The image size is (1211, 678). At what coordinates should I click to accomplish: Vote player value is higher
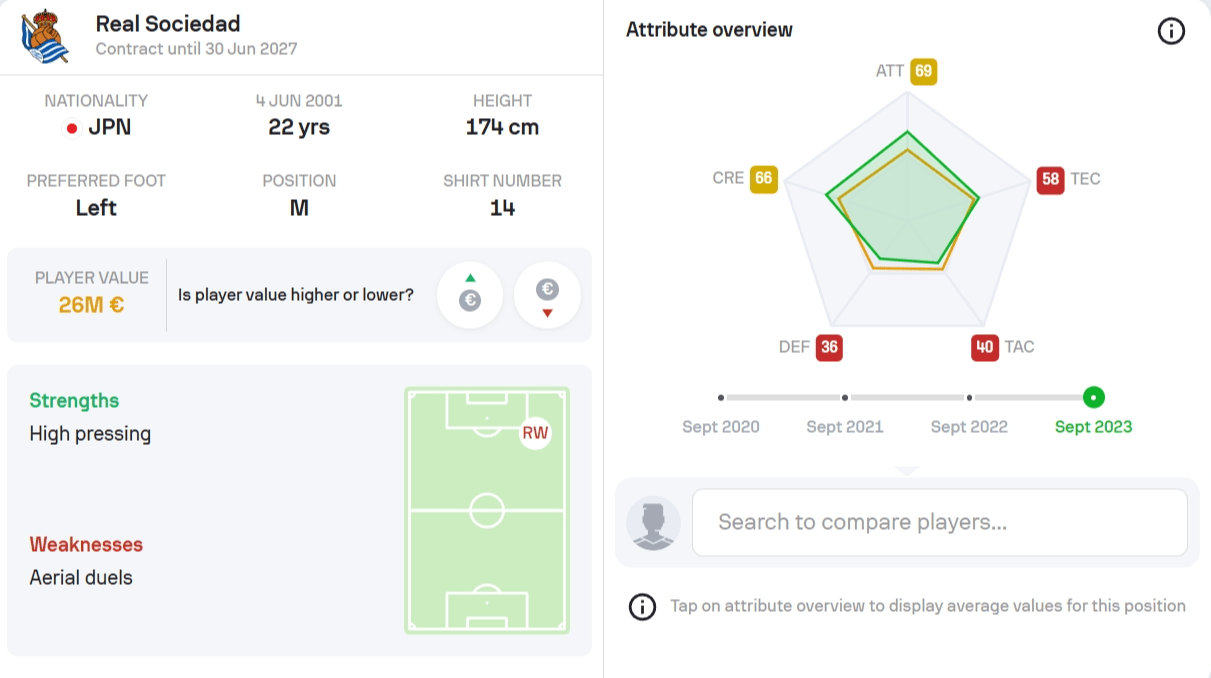click(470, 295)
